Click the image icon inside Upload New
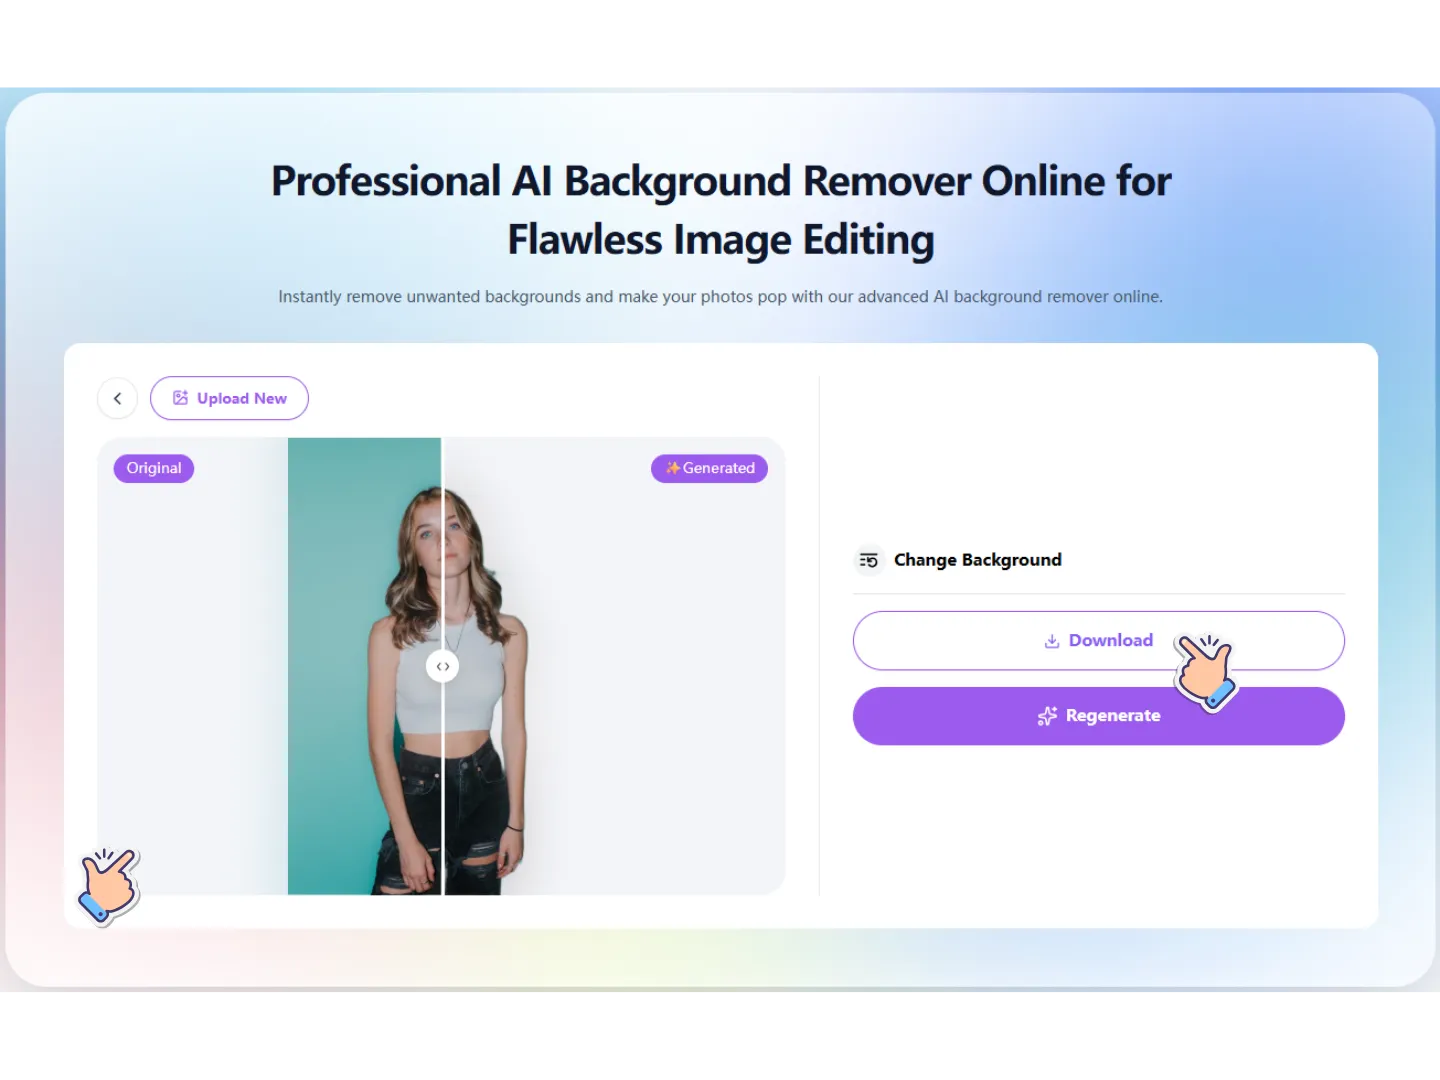This screenshot has width=1440, height=1080. pos(181,398)
